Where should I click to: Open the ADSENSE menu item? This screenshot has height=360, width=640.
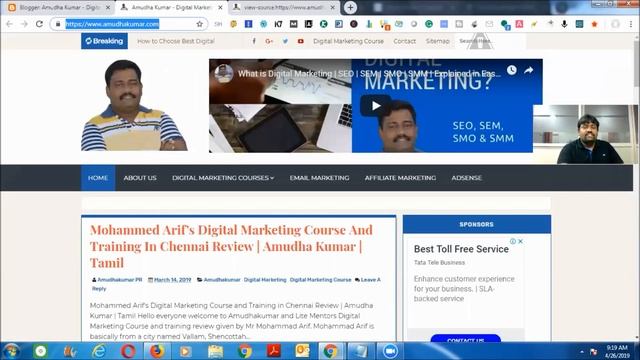(467, 178)
